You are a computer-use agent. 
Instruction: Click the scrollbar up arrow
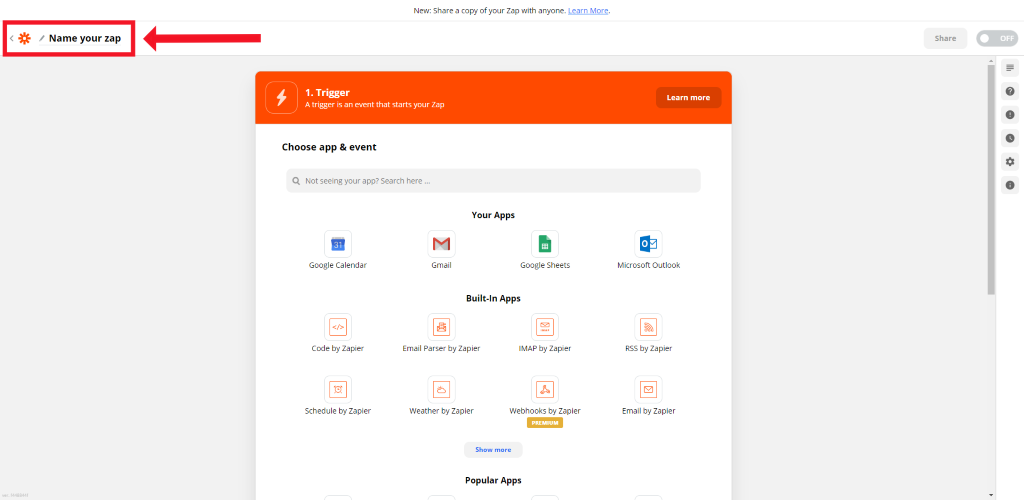pyautogui.click(x=991, y=61)
